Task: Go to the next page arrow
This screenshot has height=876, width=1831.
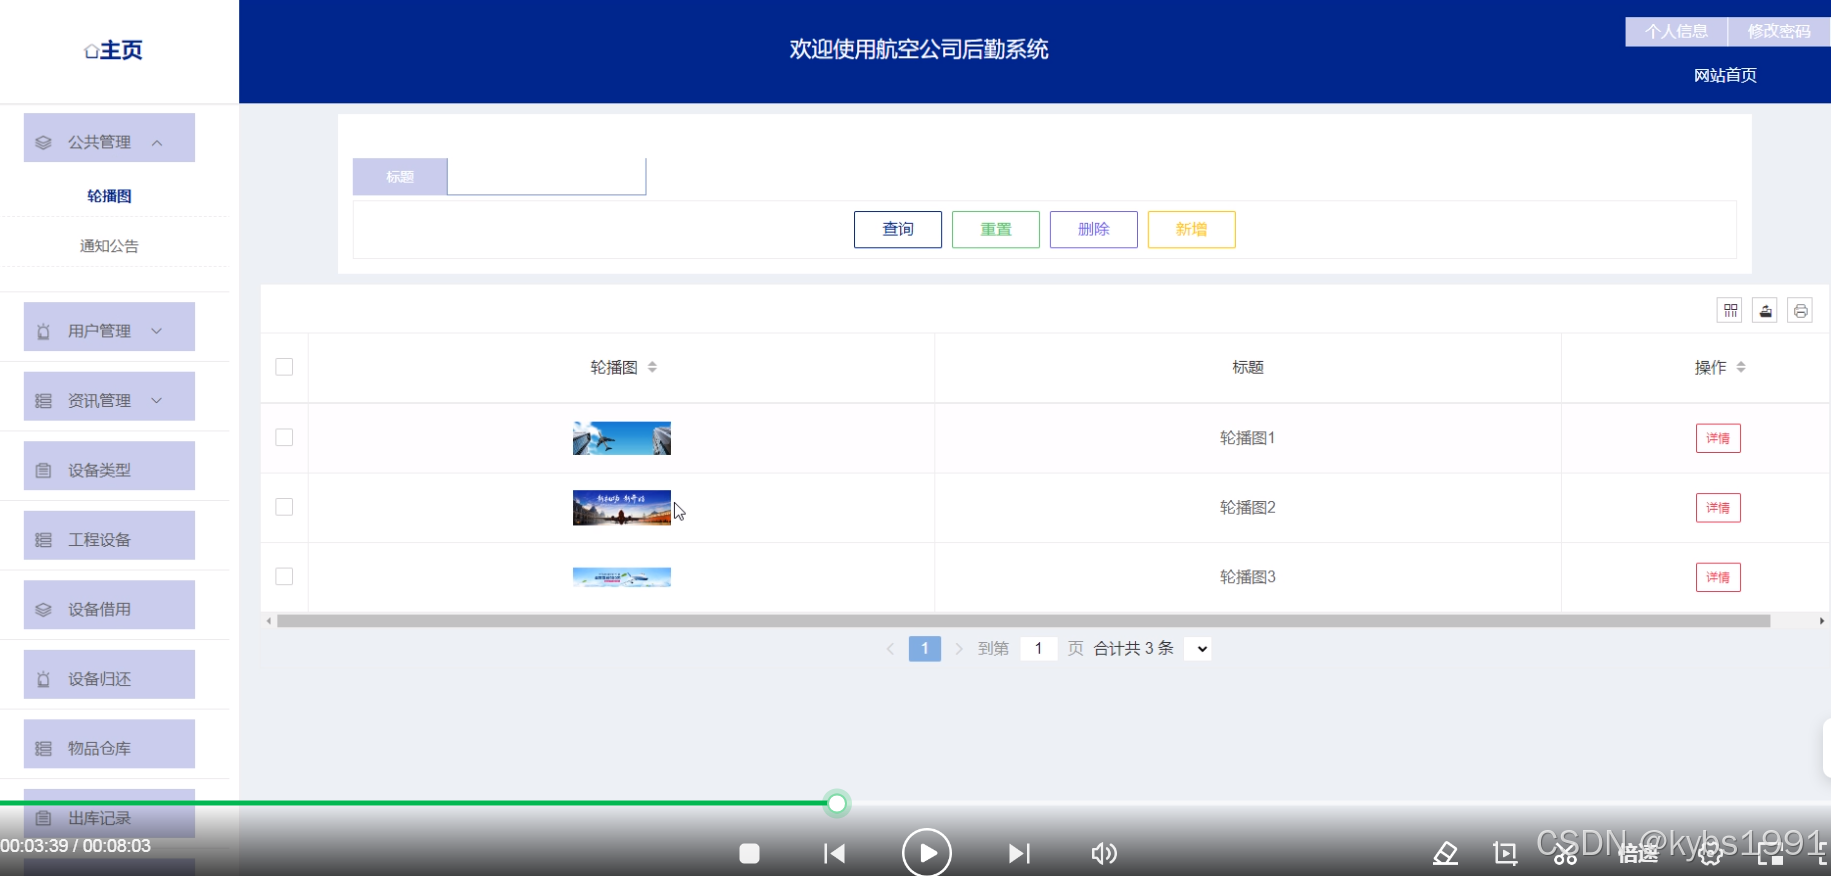Action: tap(959, 649)
